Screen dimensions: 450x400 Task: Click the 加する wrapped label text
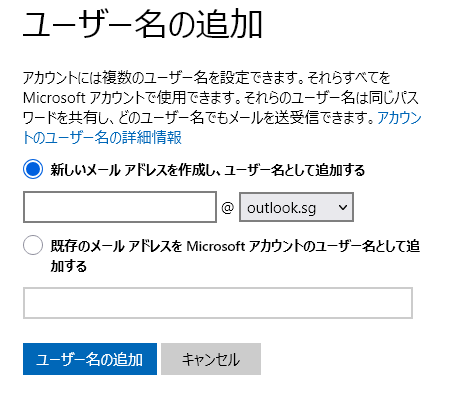click(69, 266)
